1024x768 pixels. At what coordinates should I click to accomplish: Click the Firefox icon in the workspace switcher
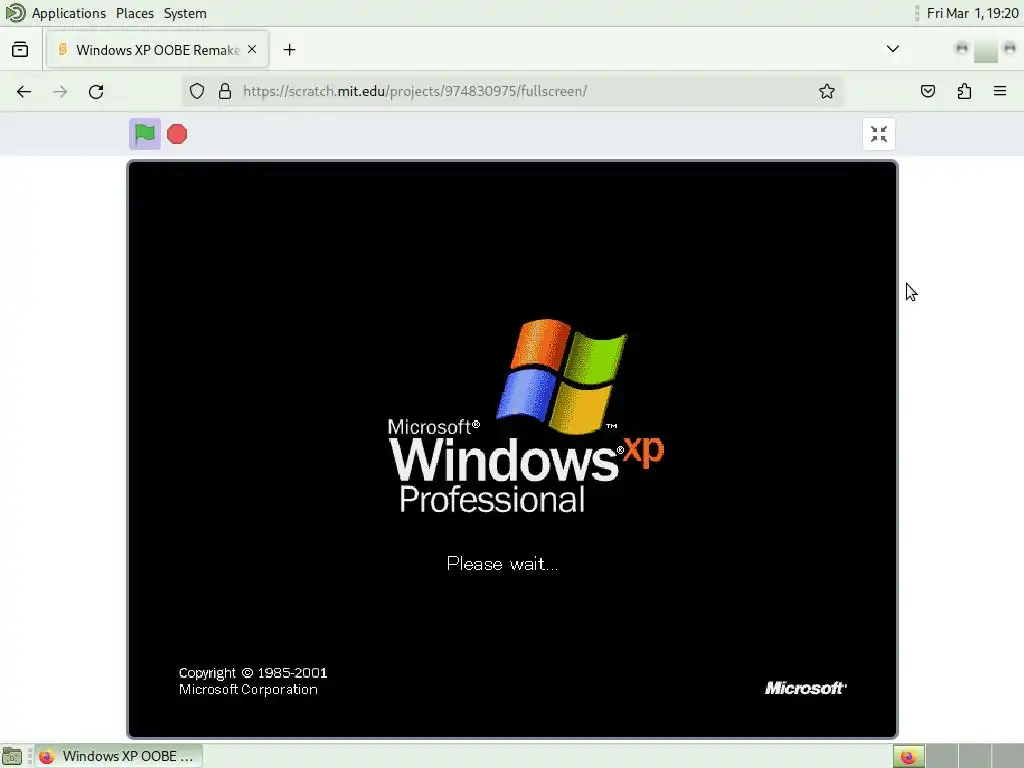point(908,756)
